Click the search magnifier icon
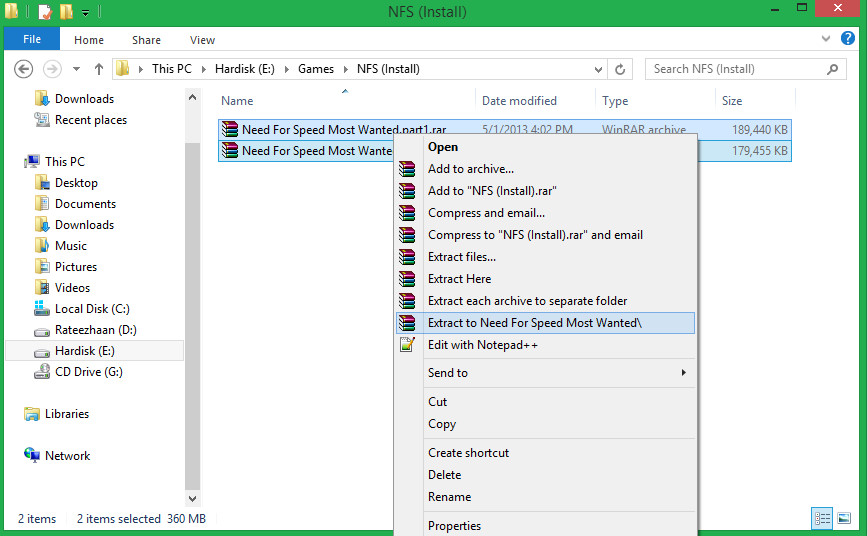The image size is (868, 536). (x=832, y=69)
